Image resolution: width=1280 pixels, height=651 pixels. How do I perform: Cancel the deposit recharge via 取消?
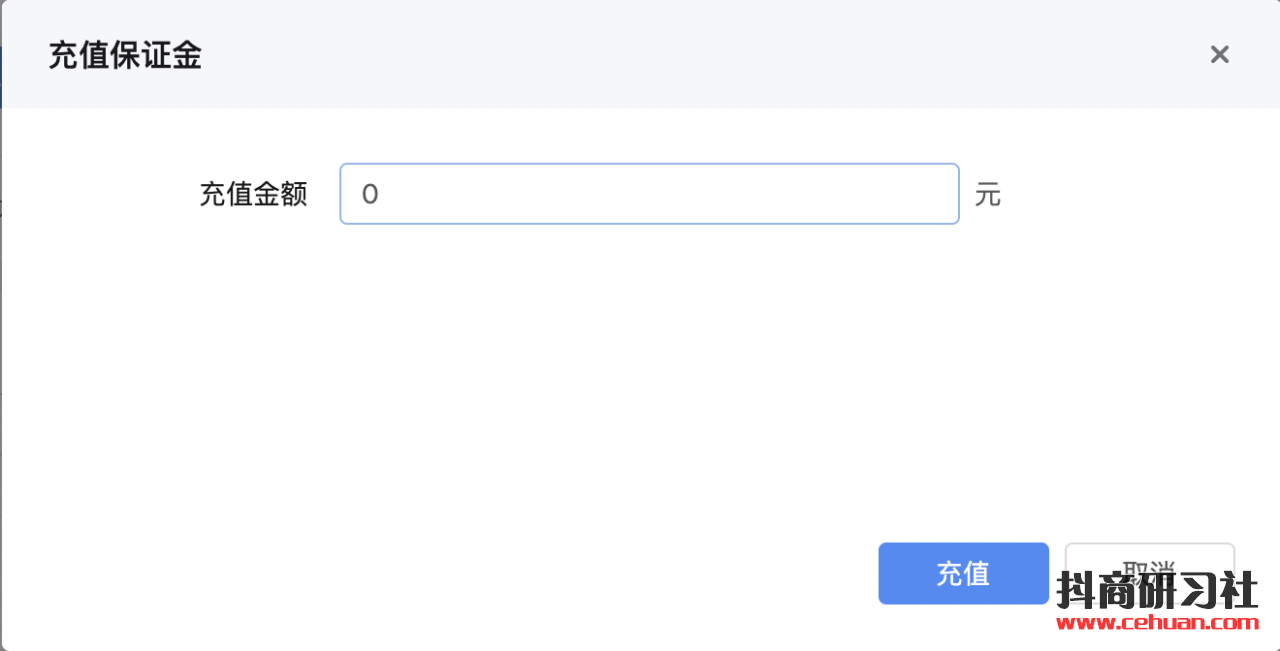(x=1149, y=561)
